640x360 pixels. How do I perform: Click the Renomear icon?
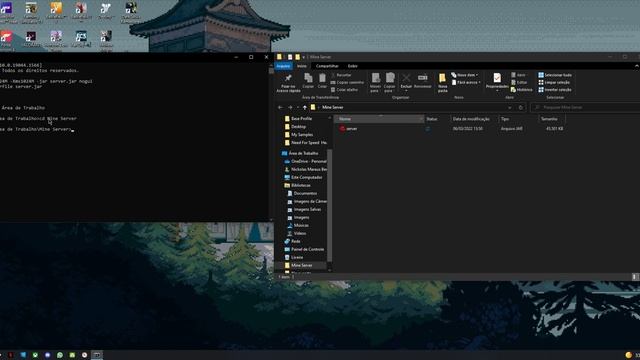click(x=422, y=78)
